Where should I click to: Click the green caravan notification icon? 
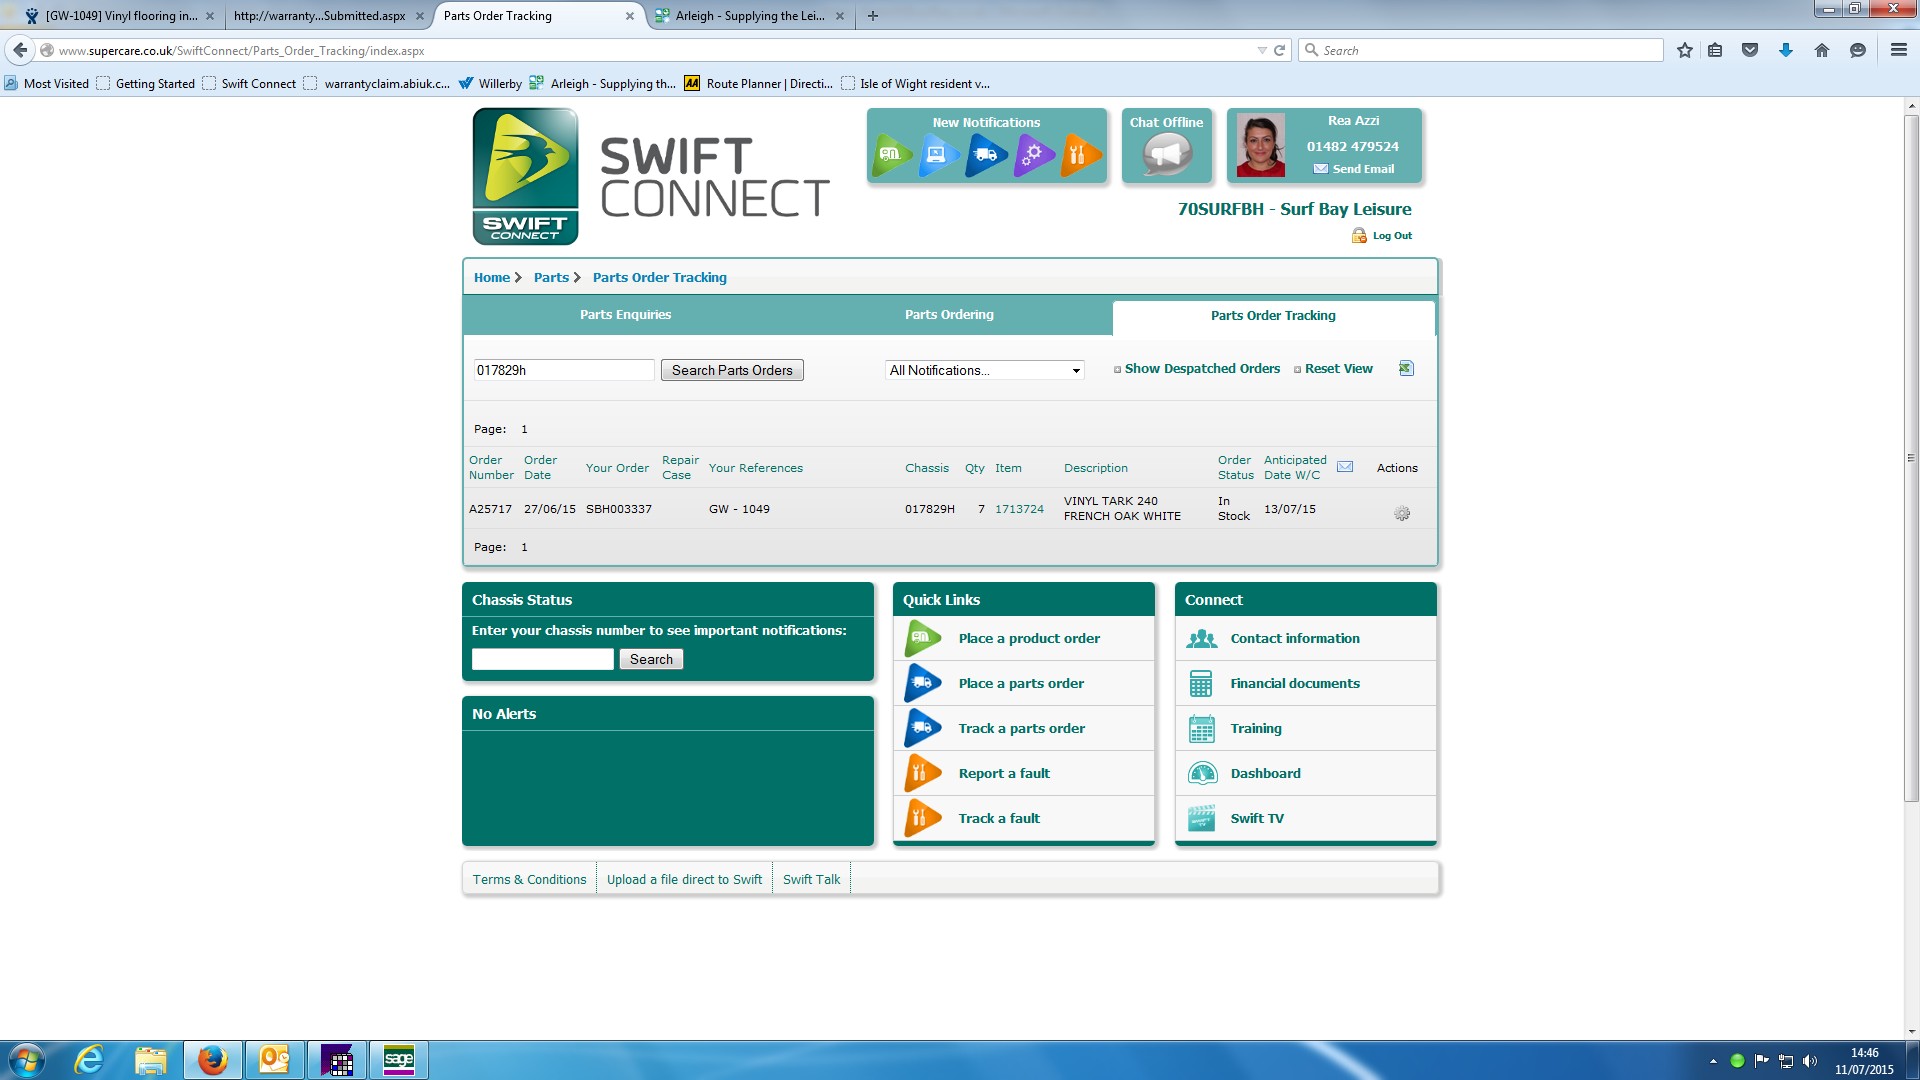(891, 155)
